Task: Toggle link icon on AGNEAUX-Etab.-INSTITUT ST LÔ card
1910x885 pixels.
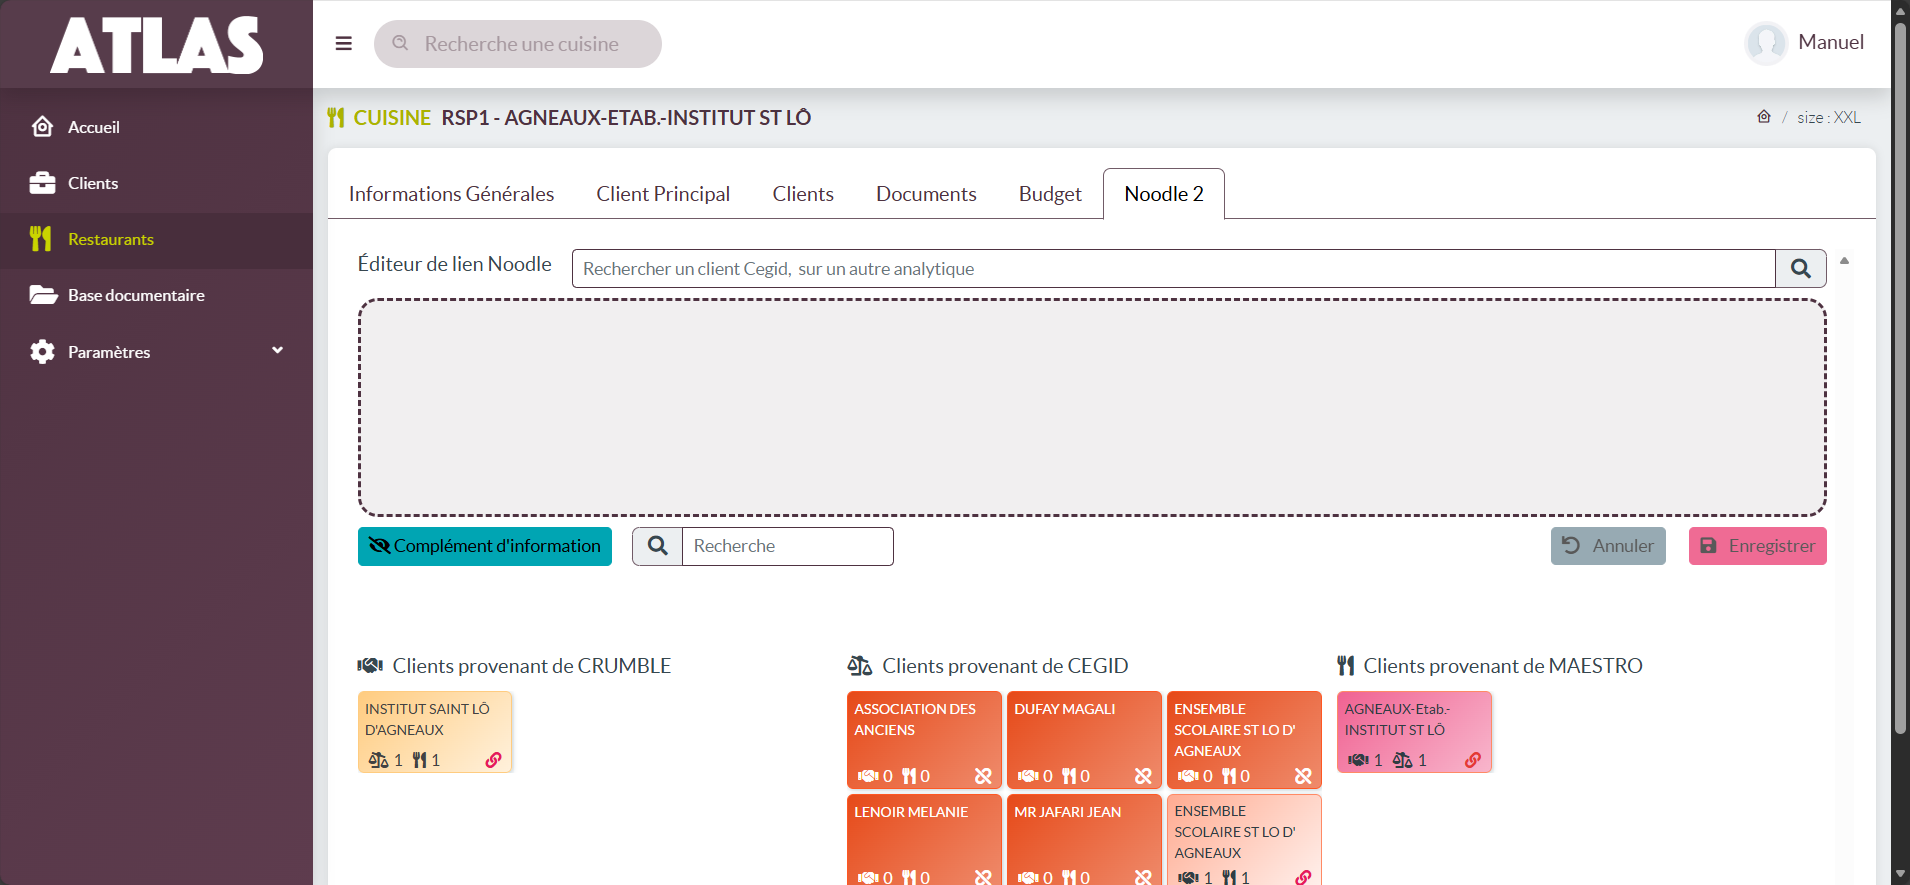Action: tap(1474, 760)
